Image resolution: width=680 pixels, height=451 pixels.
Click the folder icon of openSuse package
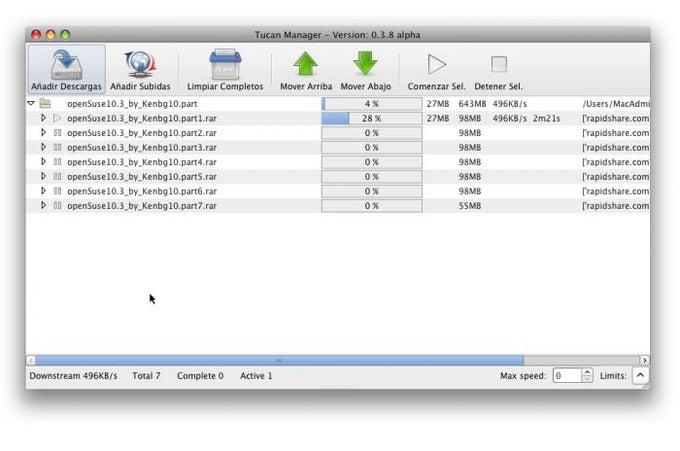45,104
